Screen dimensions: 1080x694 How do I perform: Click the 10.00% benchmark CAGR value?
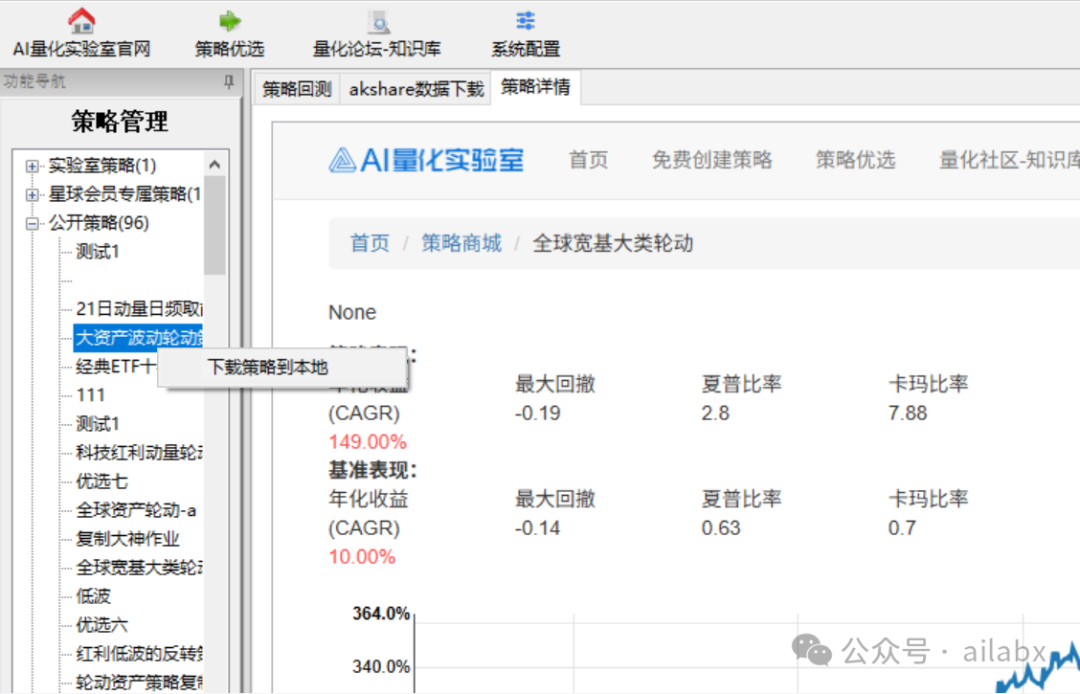(x=362, y=557)
